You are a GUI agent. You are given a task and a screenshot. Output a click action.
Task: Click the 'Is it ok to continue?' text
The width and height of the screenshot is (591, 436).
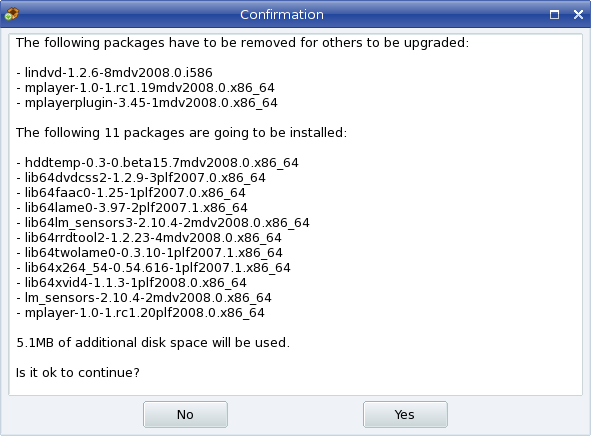tap(78, 373)
